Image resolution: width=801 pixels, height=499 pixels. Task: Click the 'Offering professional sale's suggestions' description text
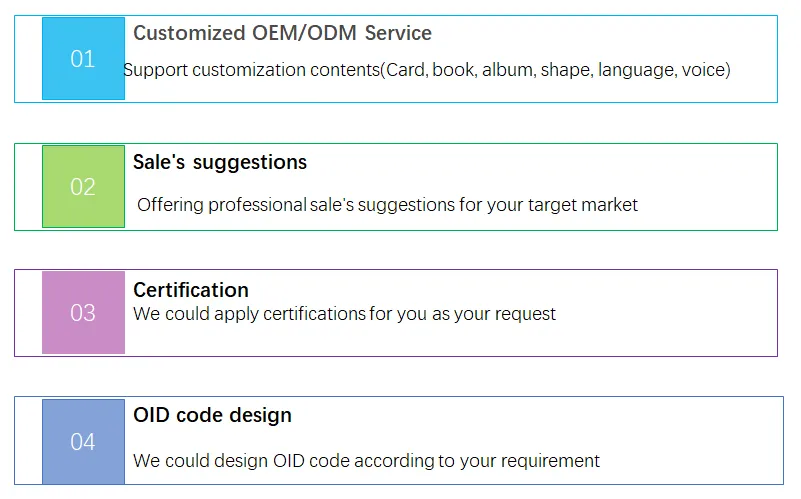(x=387, y=205)
